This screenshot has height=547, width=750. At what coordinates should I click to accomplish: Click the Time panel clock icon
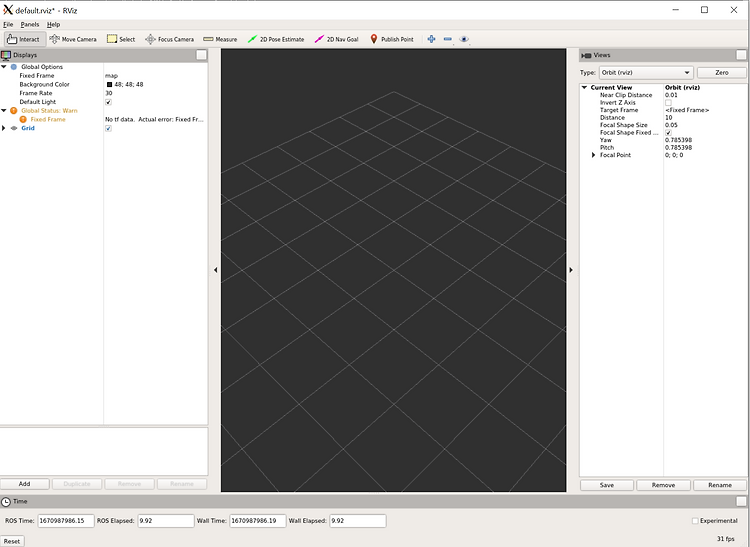6,502
